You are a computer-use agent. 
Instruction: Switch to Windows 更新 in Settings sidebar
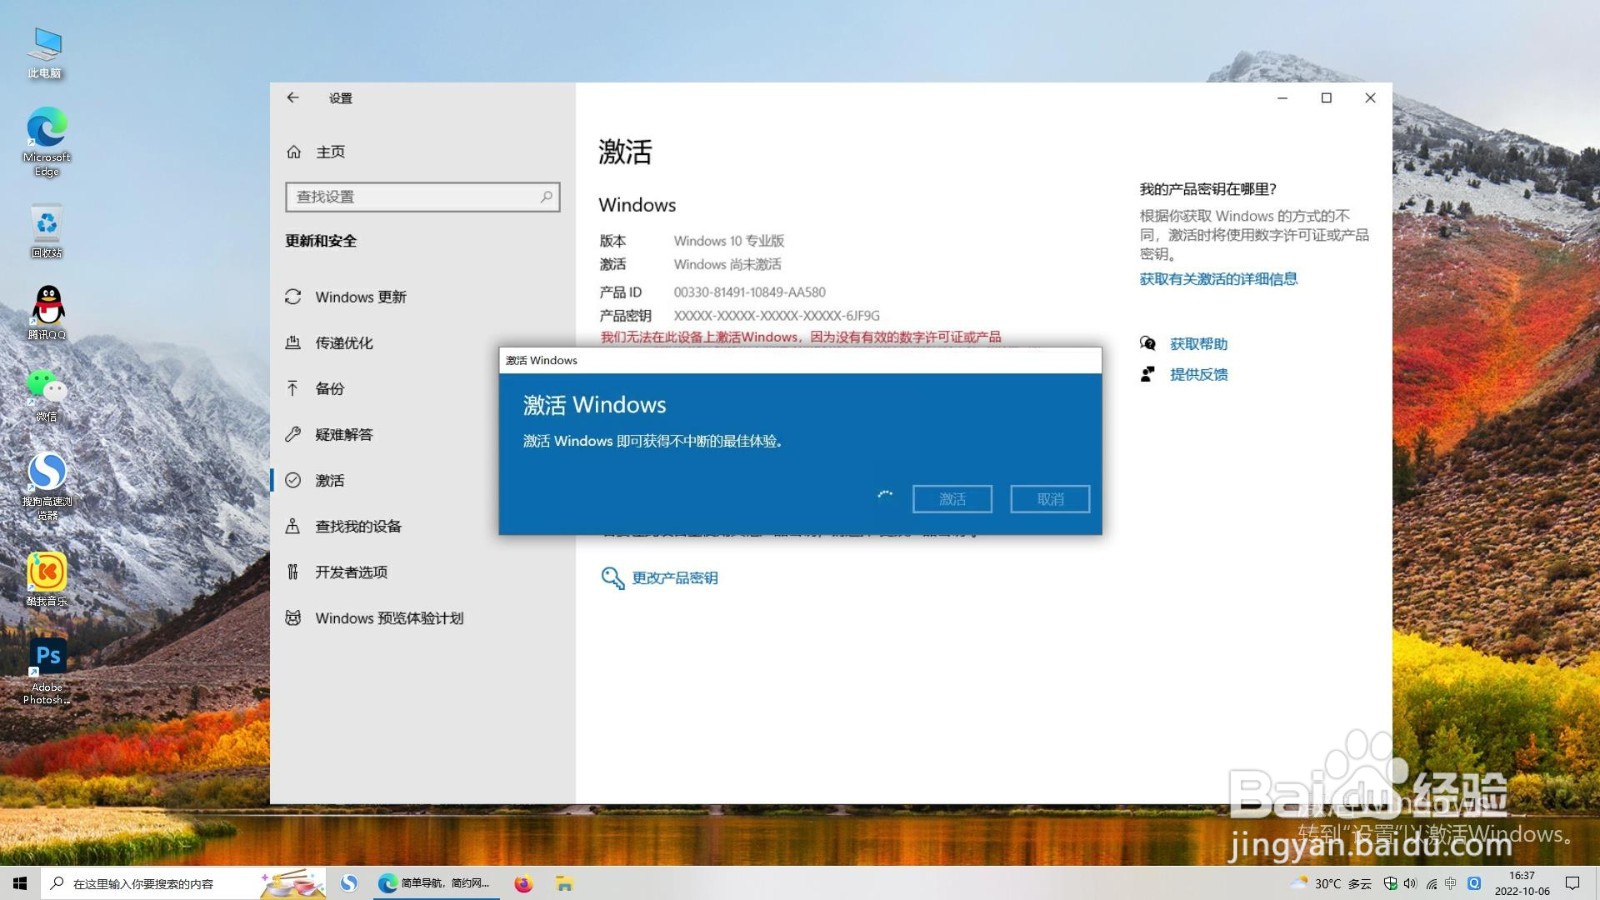[x=360, y=297]
